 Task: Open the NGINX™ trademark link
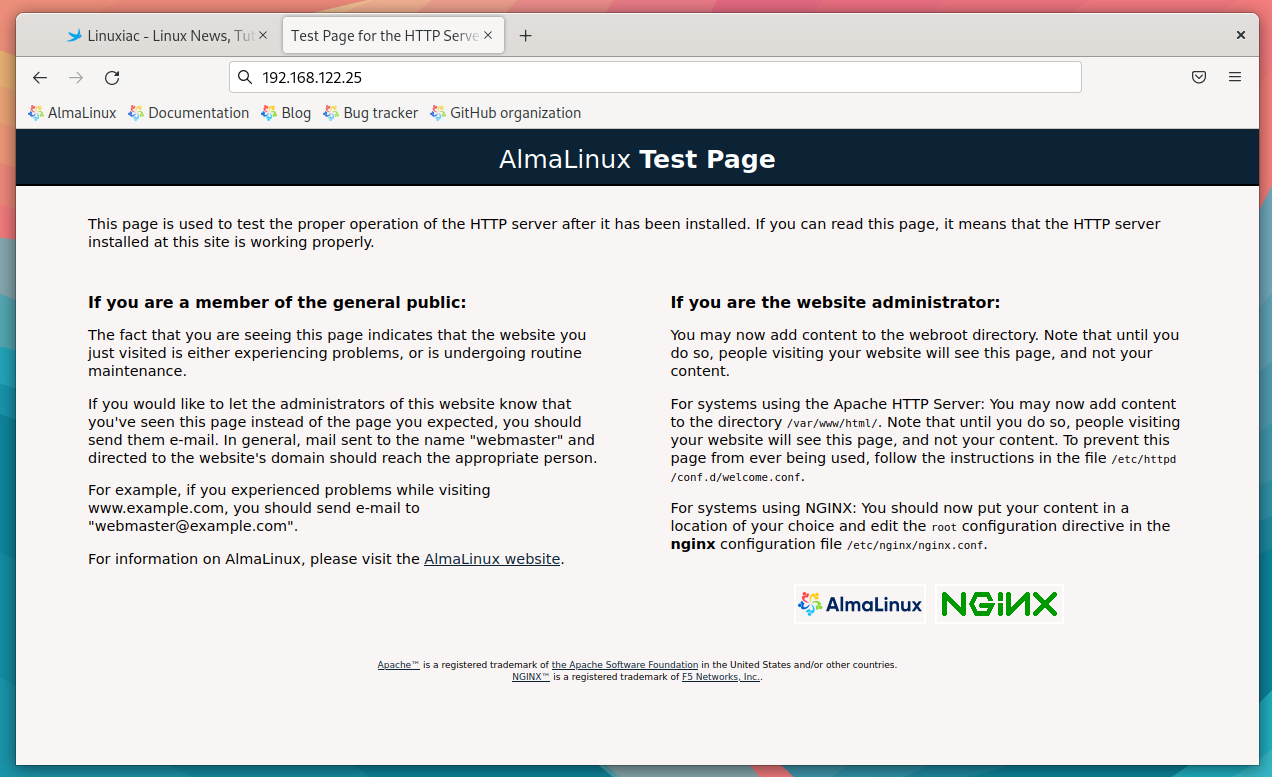531,677
